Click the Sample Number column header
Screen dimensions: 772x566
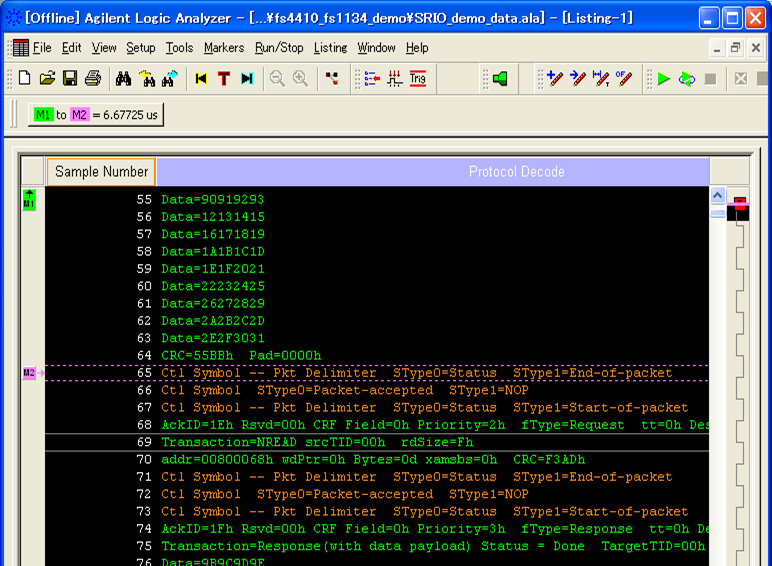(101, 172)
